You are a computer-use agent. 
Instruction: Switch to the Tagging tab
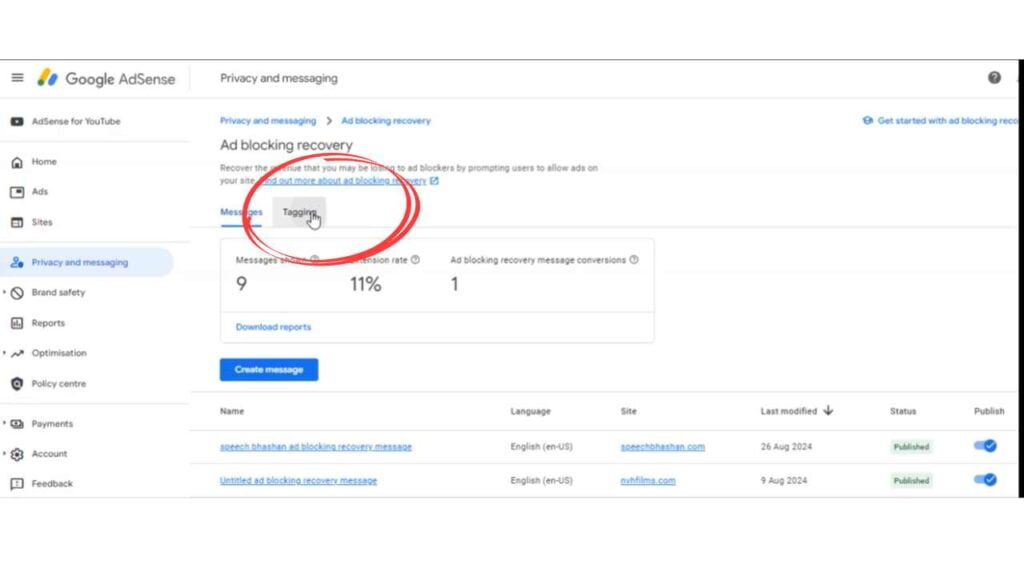click(299, 212)
